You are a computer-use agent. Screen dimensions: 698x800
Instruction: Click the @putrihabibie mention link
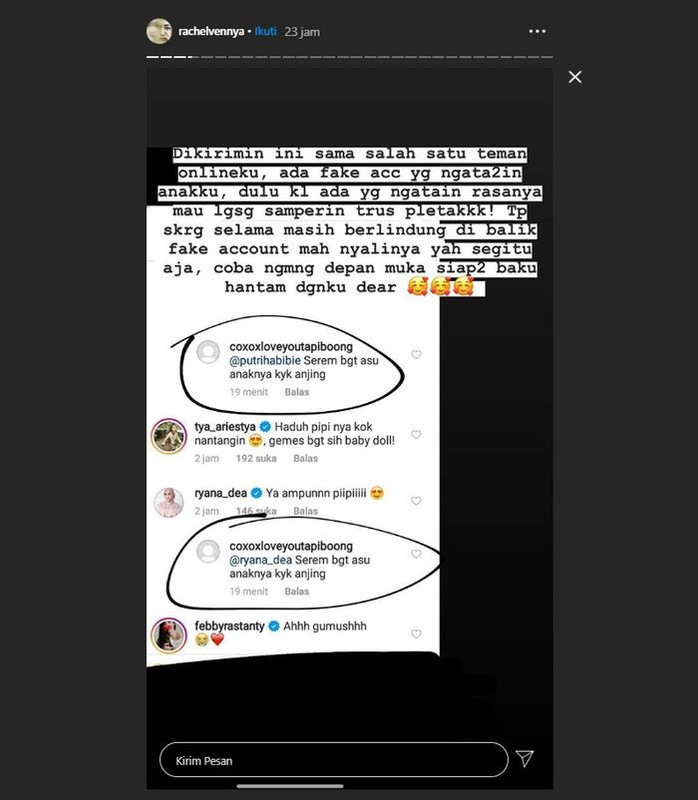[265, 360]
